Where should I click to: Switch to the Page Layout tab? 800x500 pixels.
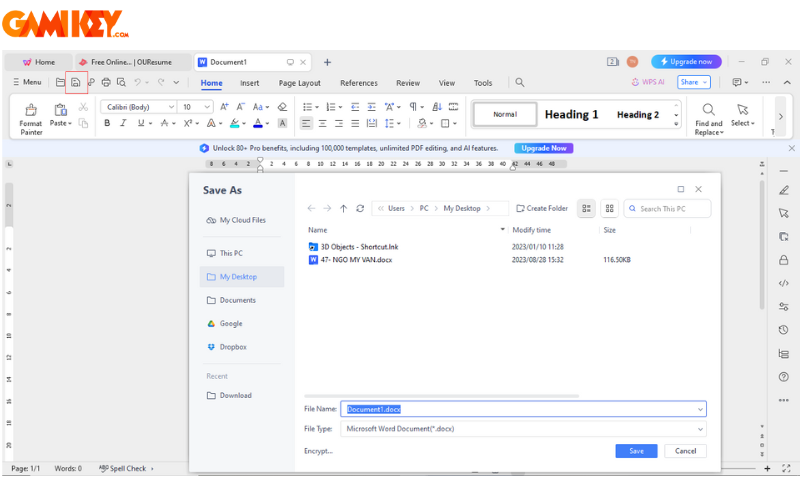299,83
